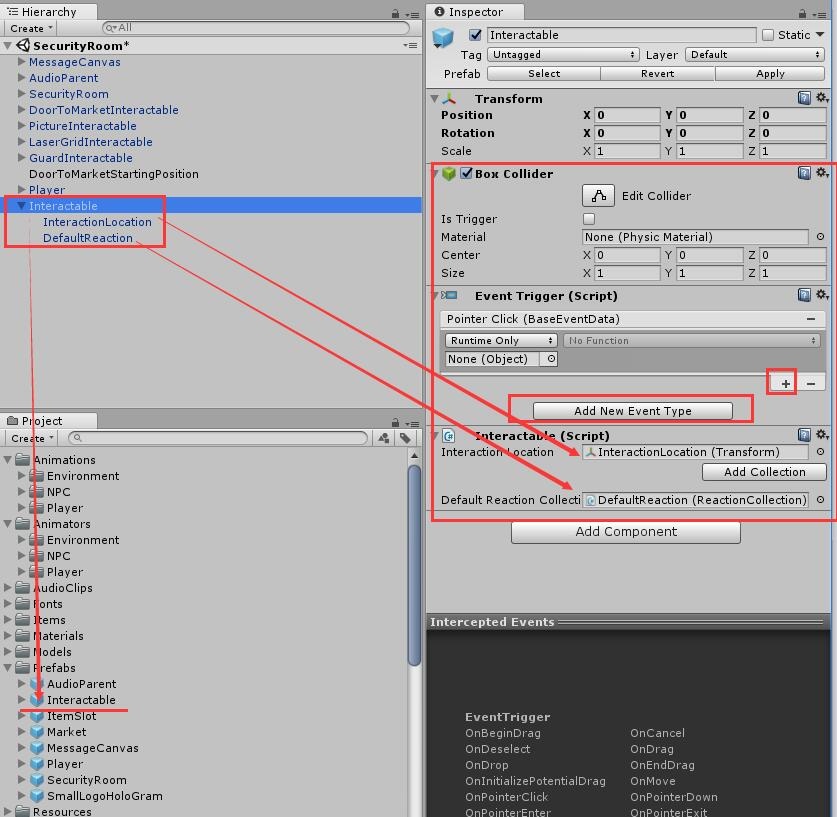Click the Interactable name field
Screen dimensions: 837x817
click(x=621, y=35)
